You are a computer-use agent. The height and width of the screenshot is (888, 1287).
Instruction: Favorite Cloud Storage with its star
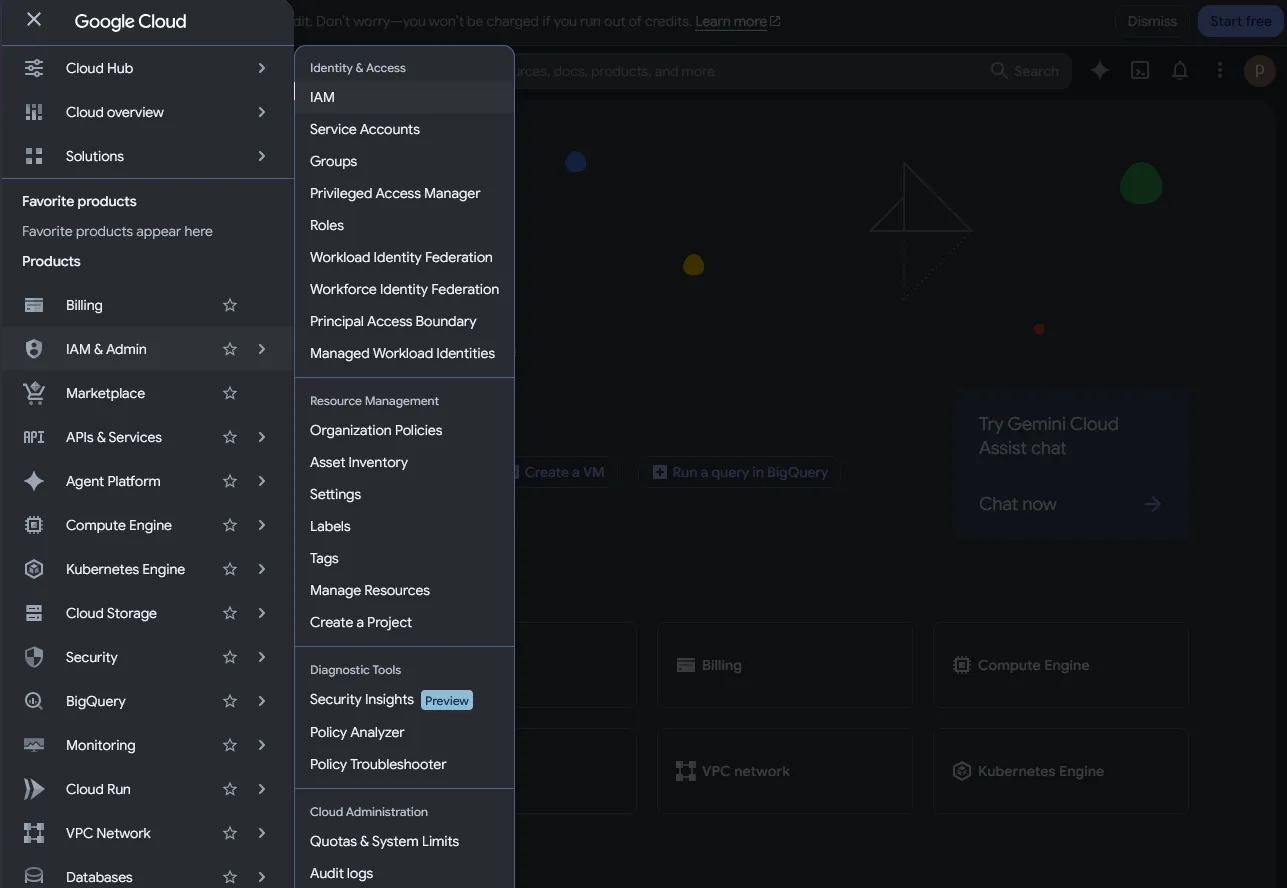[230, 613]
